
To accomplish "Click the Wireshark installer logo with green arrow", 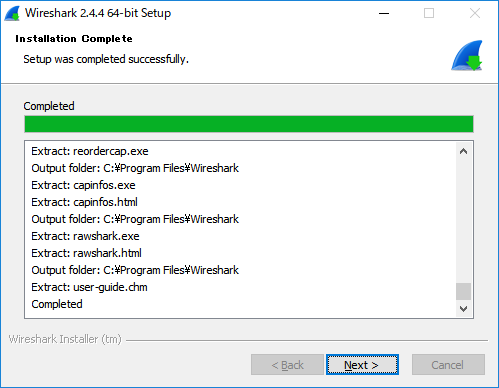I will [x=467, y=56].
